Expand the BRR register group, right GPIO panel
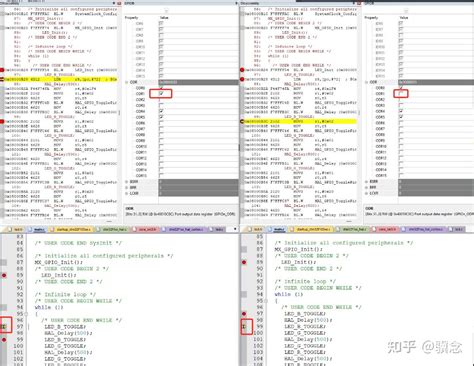The width and height of the screenshot is (474, 366). pyautogui.click(x=367, y=187)
